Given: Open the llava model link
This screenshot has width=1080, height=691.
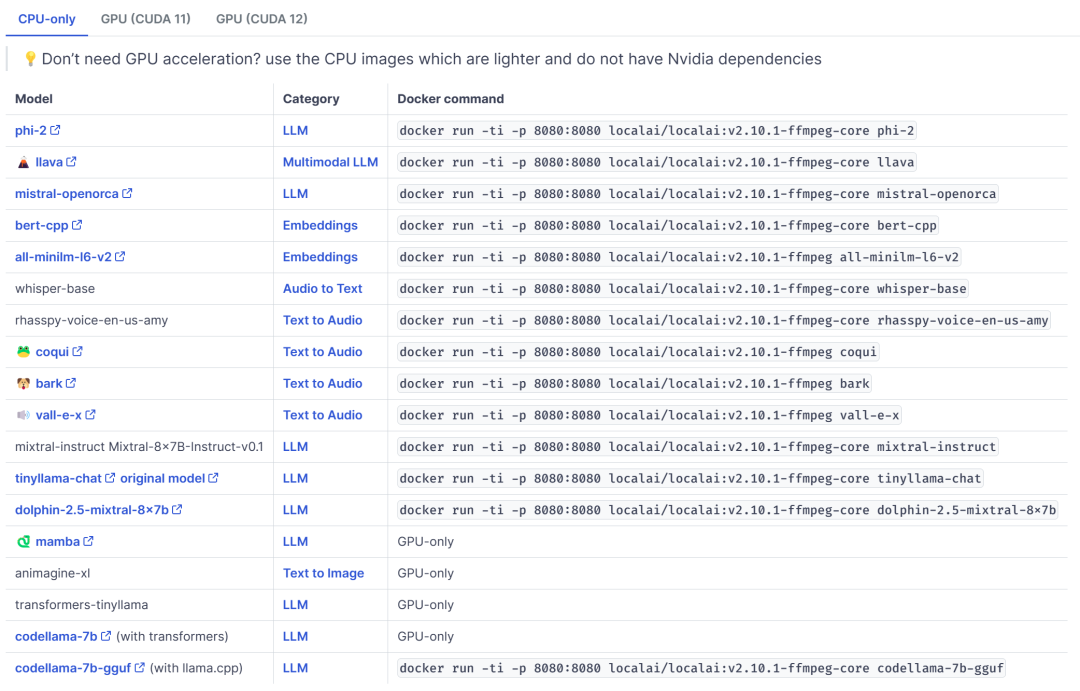Looking at the screenshot, I should [x=49, y=163].
